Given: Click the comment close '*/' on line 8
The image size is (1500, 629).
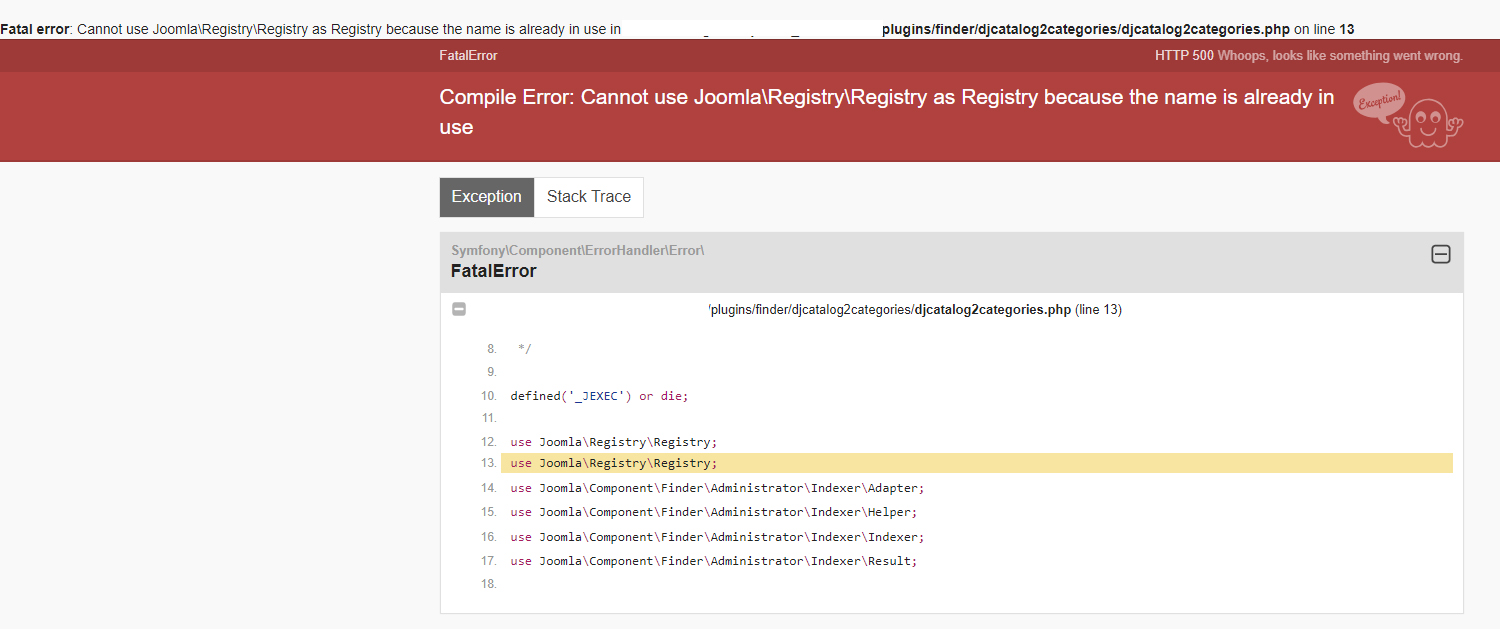Looking at the screenshot, I should point(524,349).
